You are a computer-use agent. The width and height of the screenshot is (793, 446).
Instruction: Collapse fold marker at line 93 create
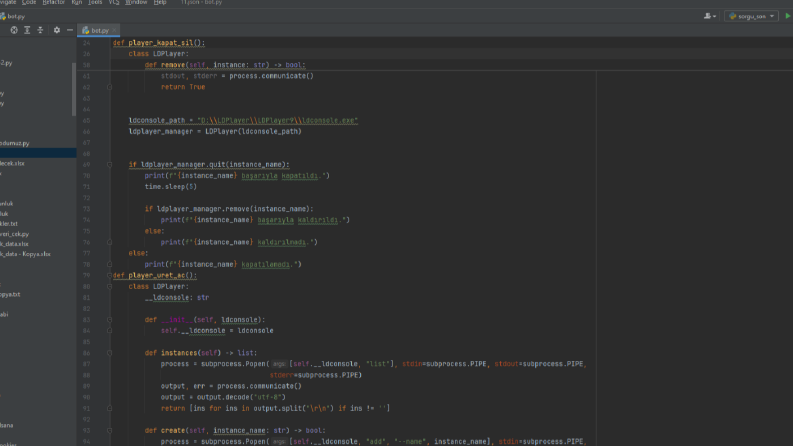(109, 431)
